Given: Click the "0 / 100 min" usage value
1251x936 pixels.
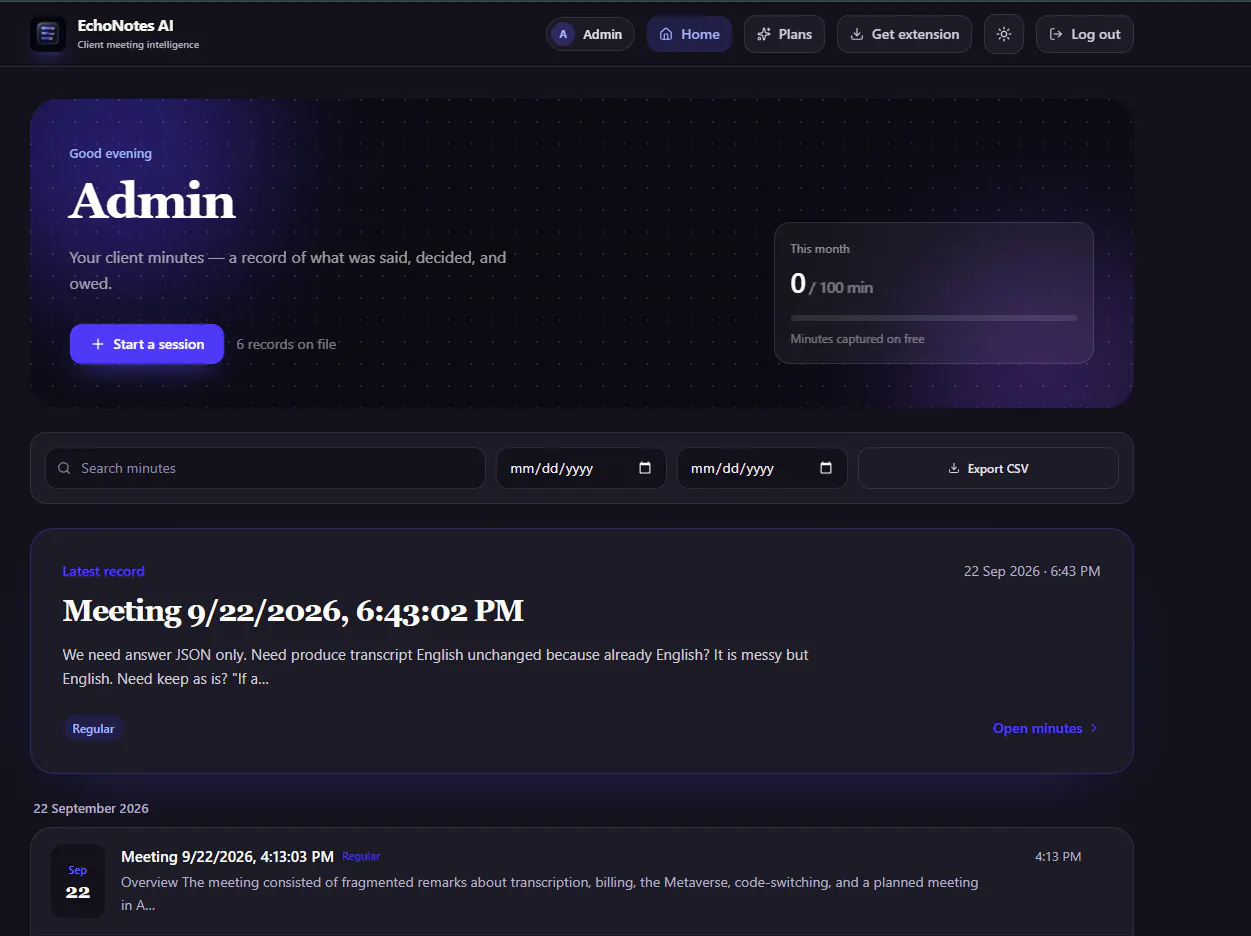Looking at the screenshot, I should [831, 284].
